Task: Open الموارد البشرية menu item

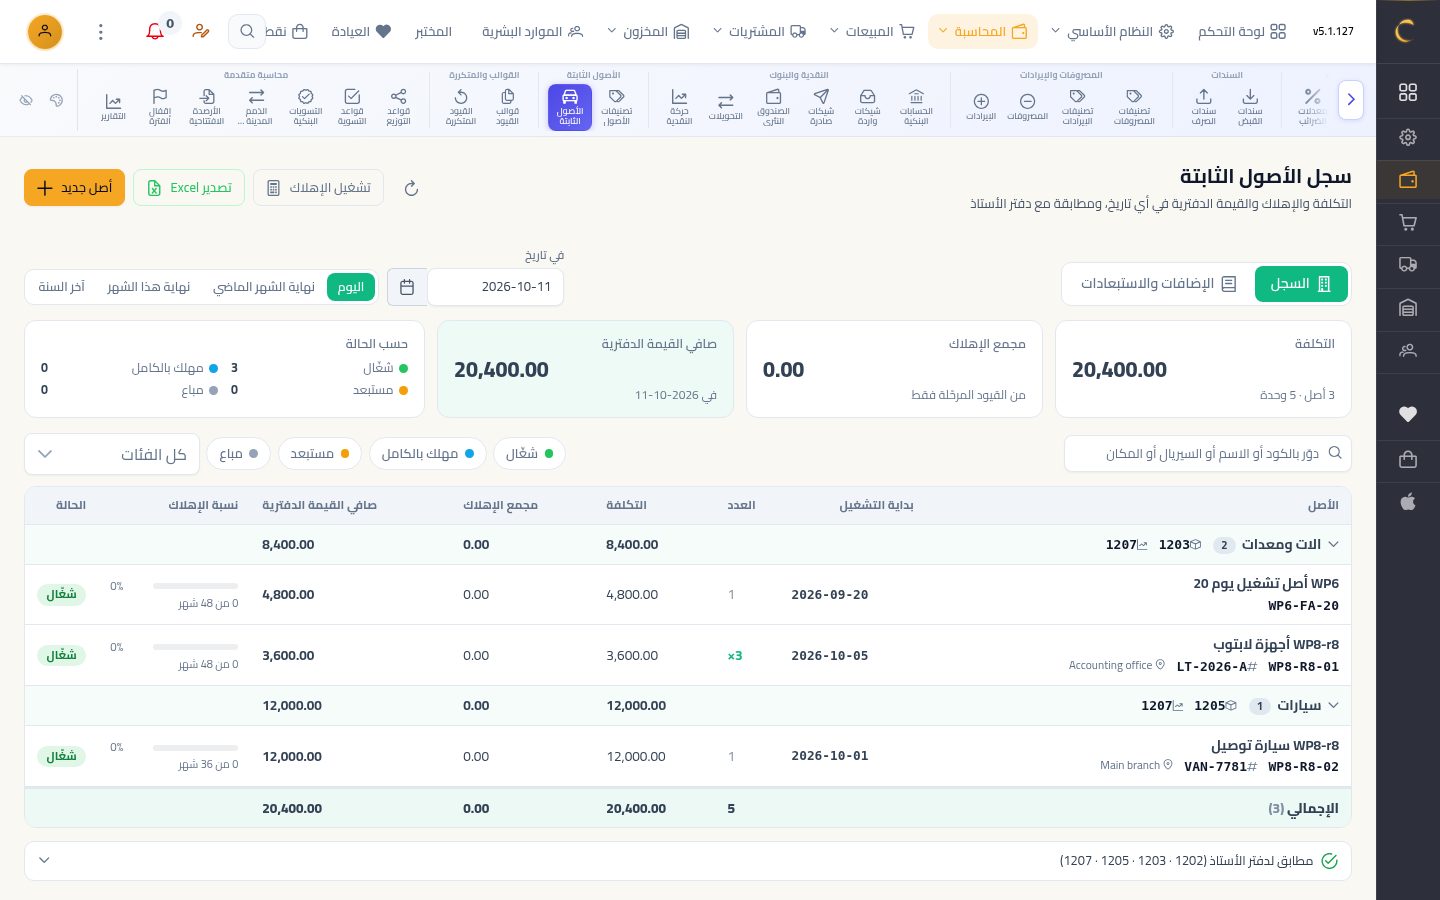Action: [x=532, y=32]
